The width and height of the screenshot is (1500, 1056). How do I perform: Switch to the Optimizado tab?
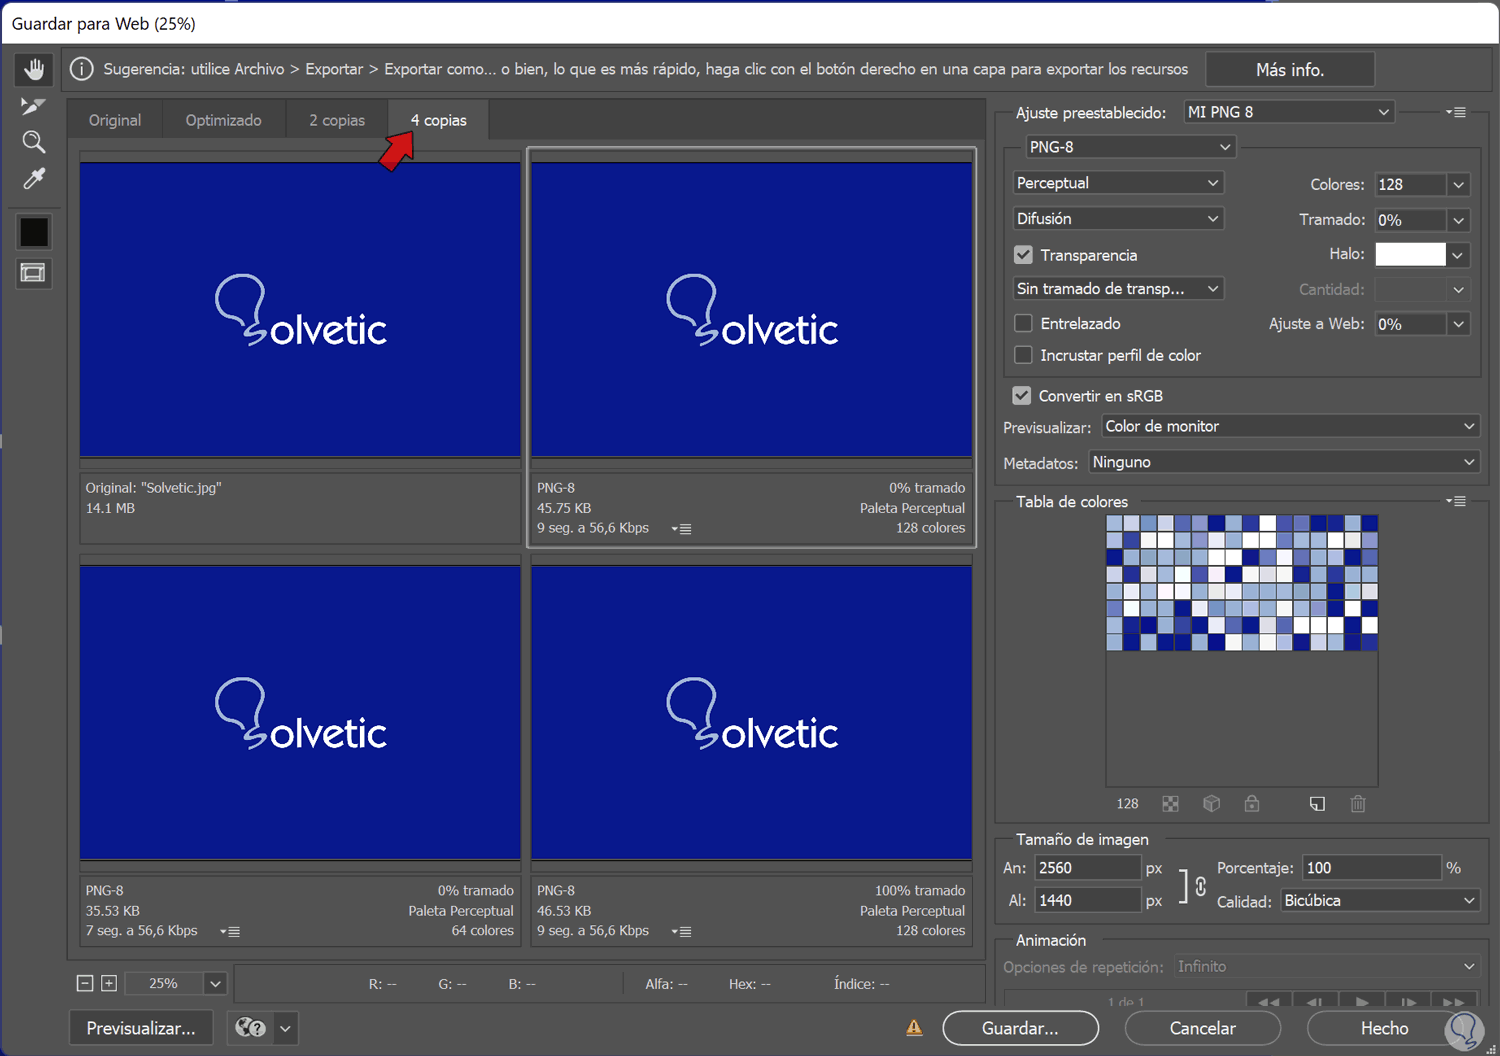coord(224,120)
